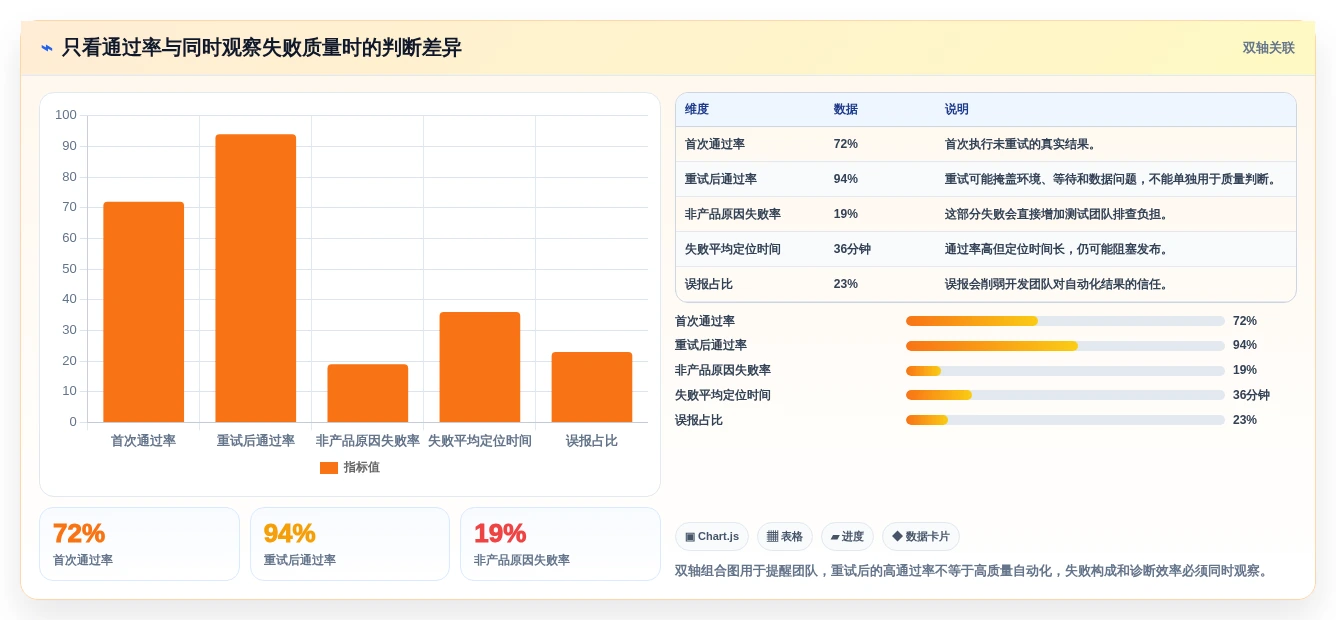This screenshot has height=620, width=1336.
Task: Click the 重试后通过率 progress bar
Action: coord(1065,346)
